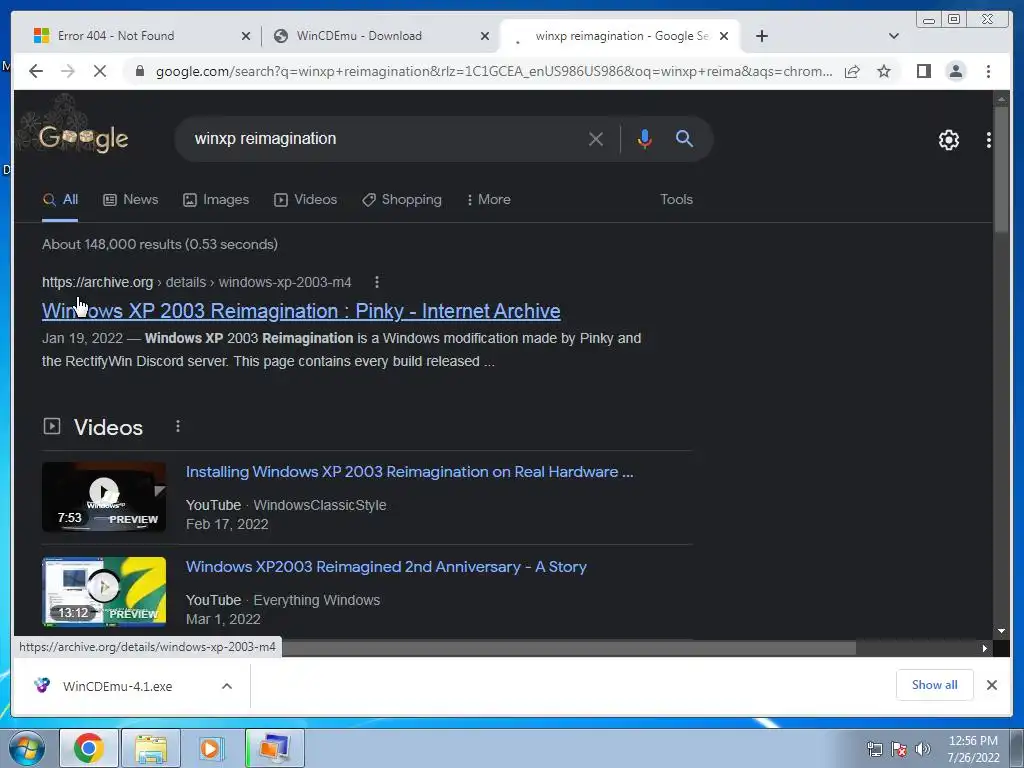Click the archive.org breadcrumb URL
Viewport: 1024px width, 768px height.
coord(196,282)
